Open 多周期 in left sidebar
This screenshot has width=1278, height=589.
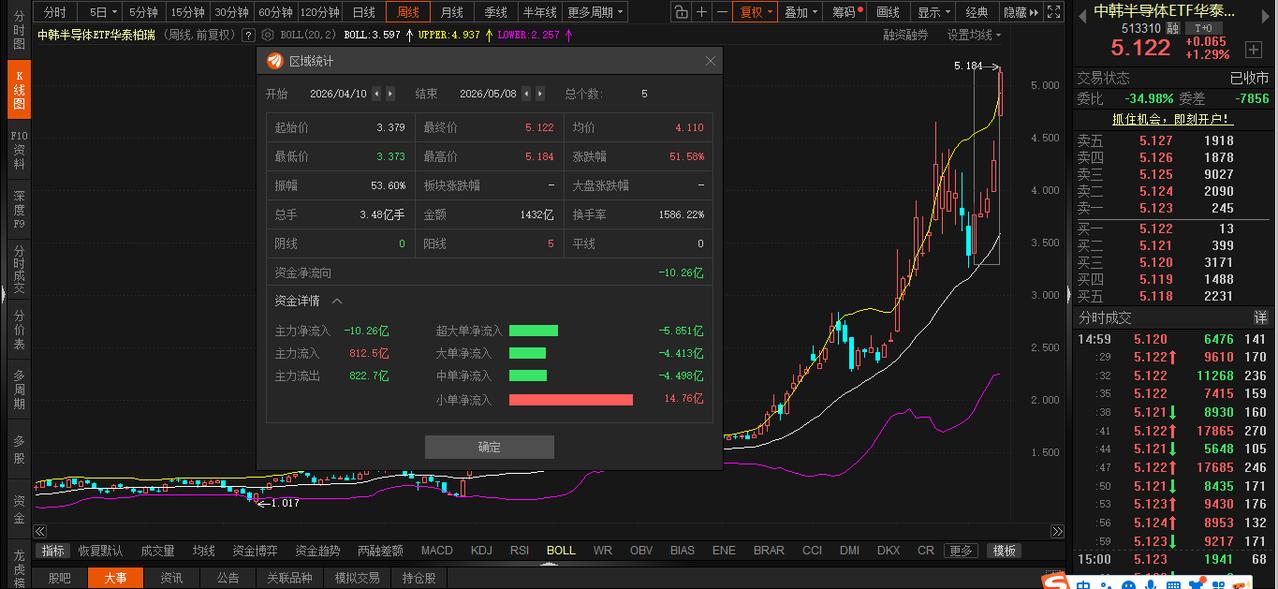coord(19,389)
